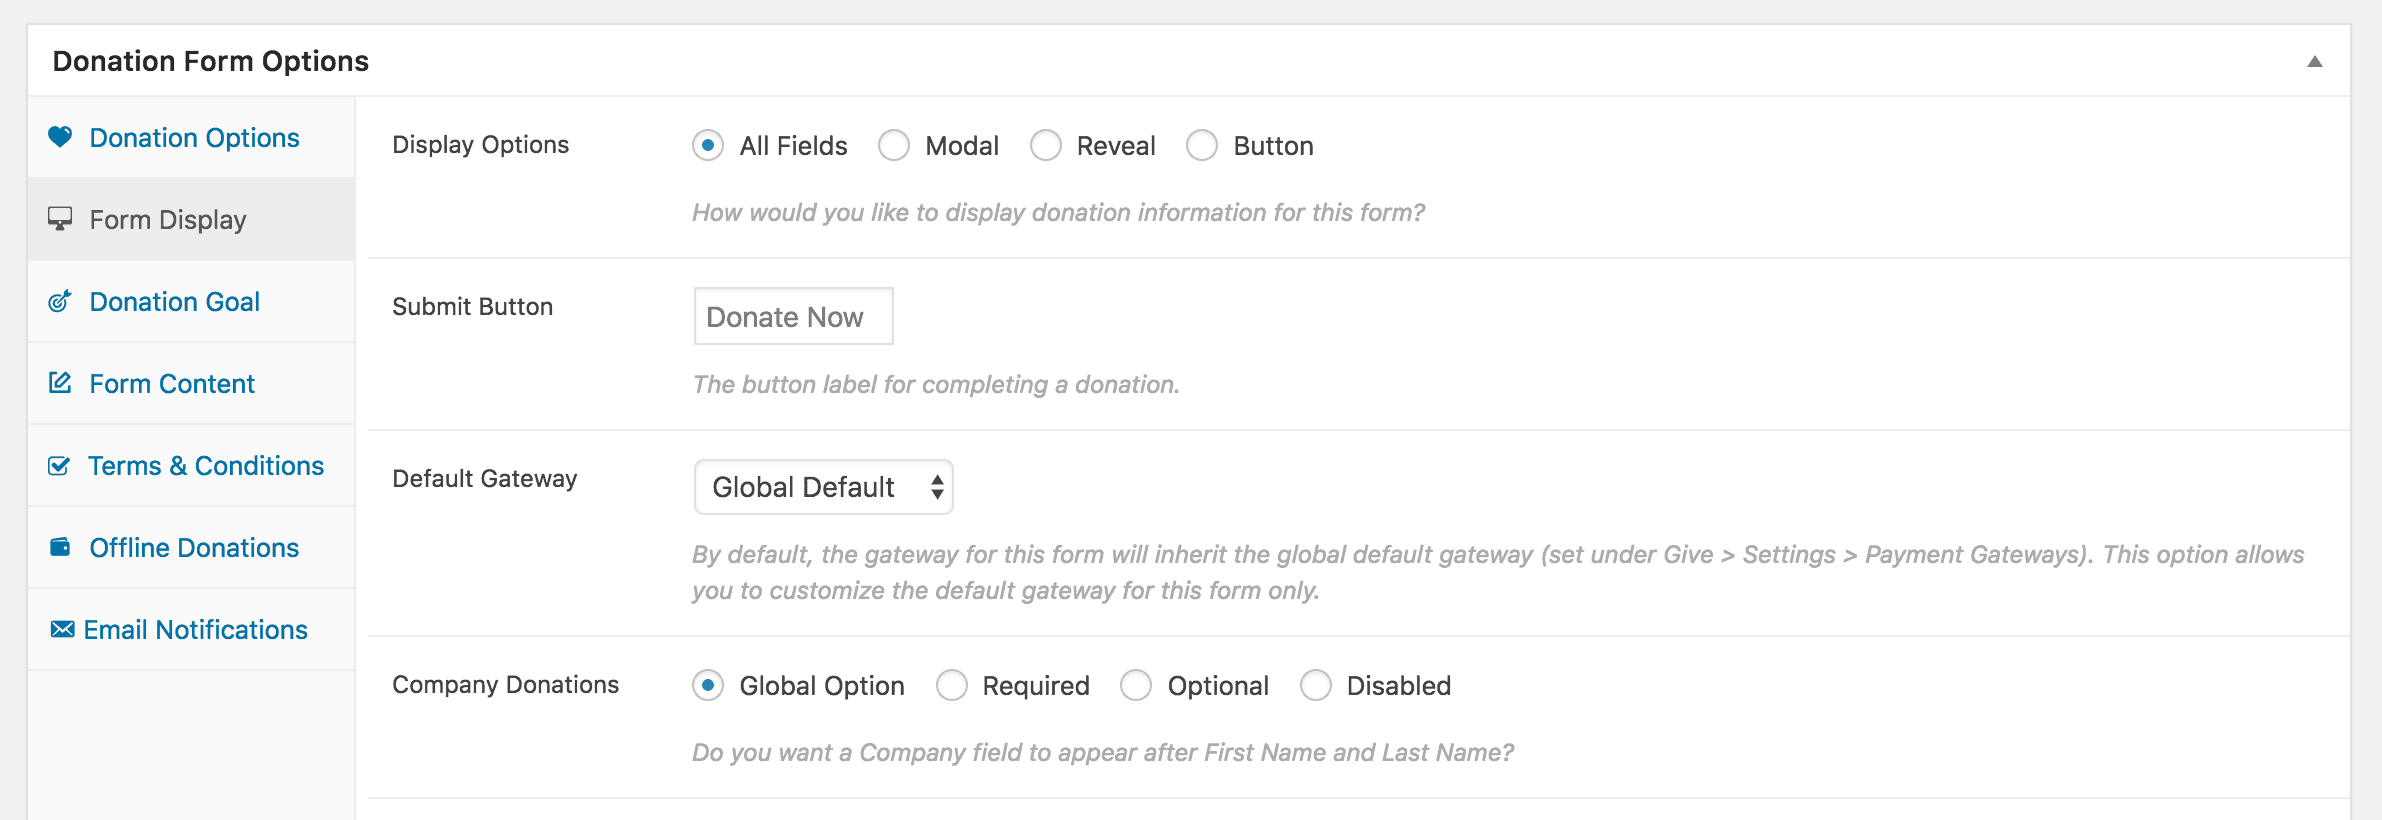Viewport: 2382px width, 820px height.
Task: Click the wallet icon beside Offline Donations
Action: [x=60, y=547]
